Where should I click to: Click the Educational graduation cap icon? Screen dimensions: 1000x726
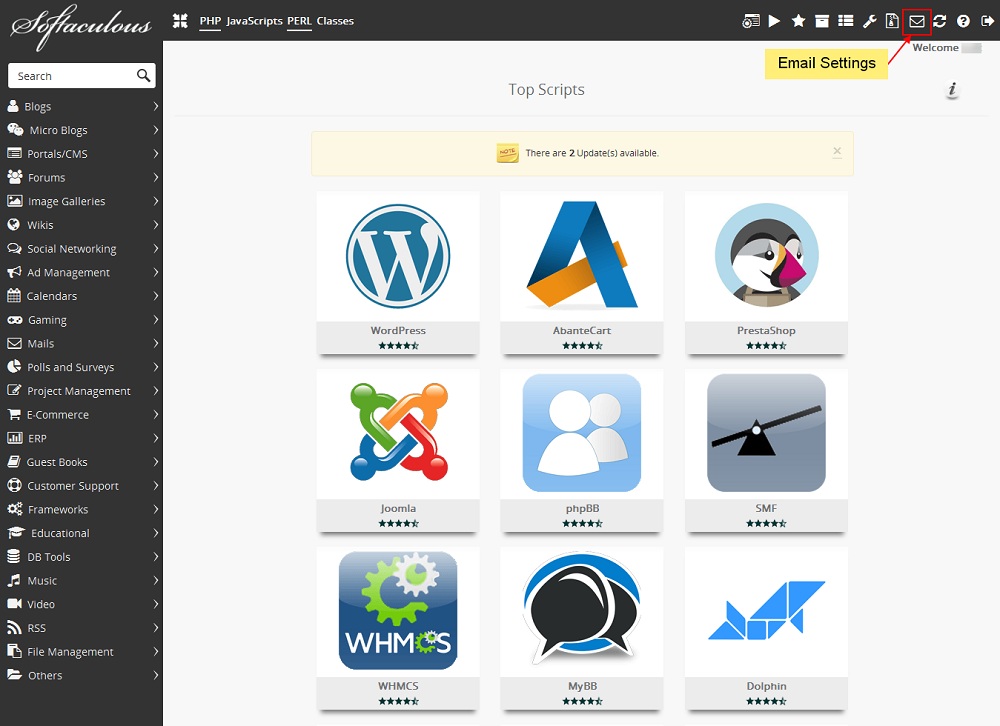[16, 532]
